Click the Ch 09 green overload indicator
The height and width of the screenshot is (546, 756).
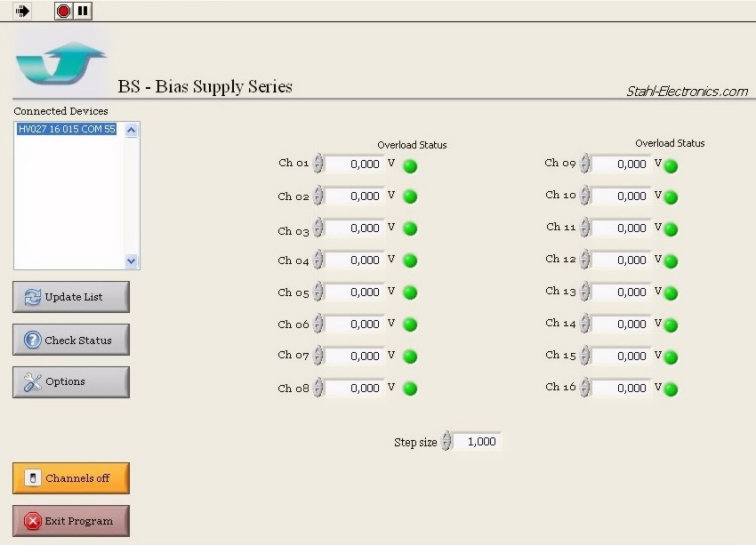pyautogui.click(x=671, y=165)
